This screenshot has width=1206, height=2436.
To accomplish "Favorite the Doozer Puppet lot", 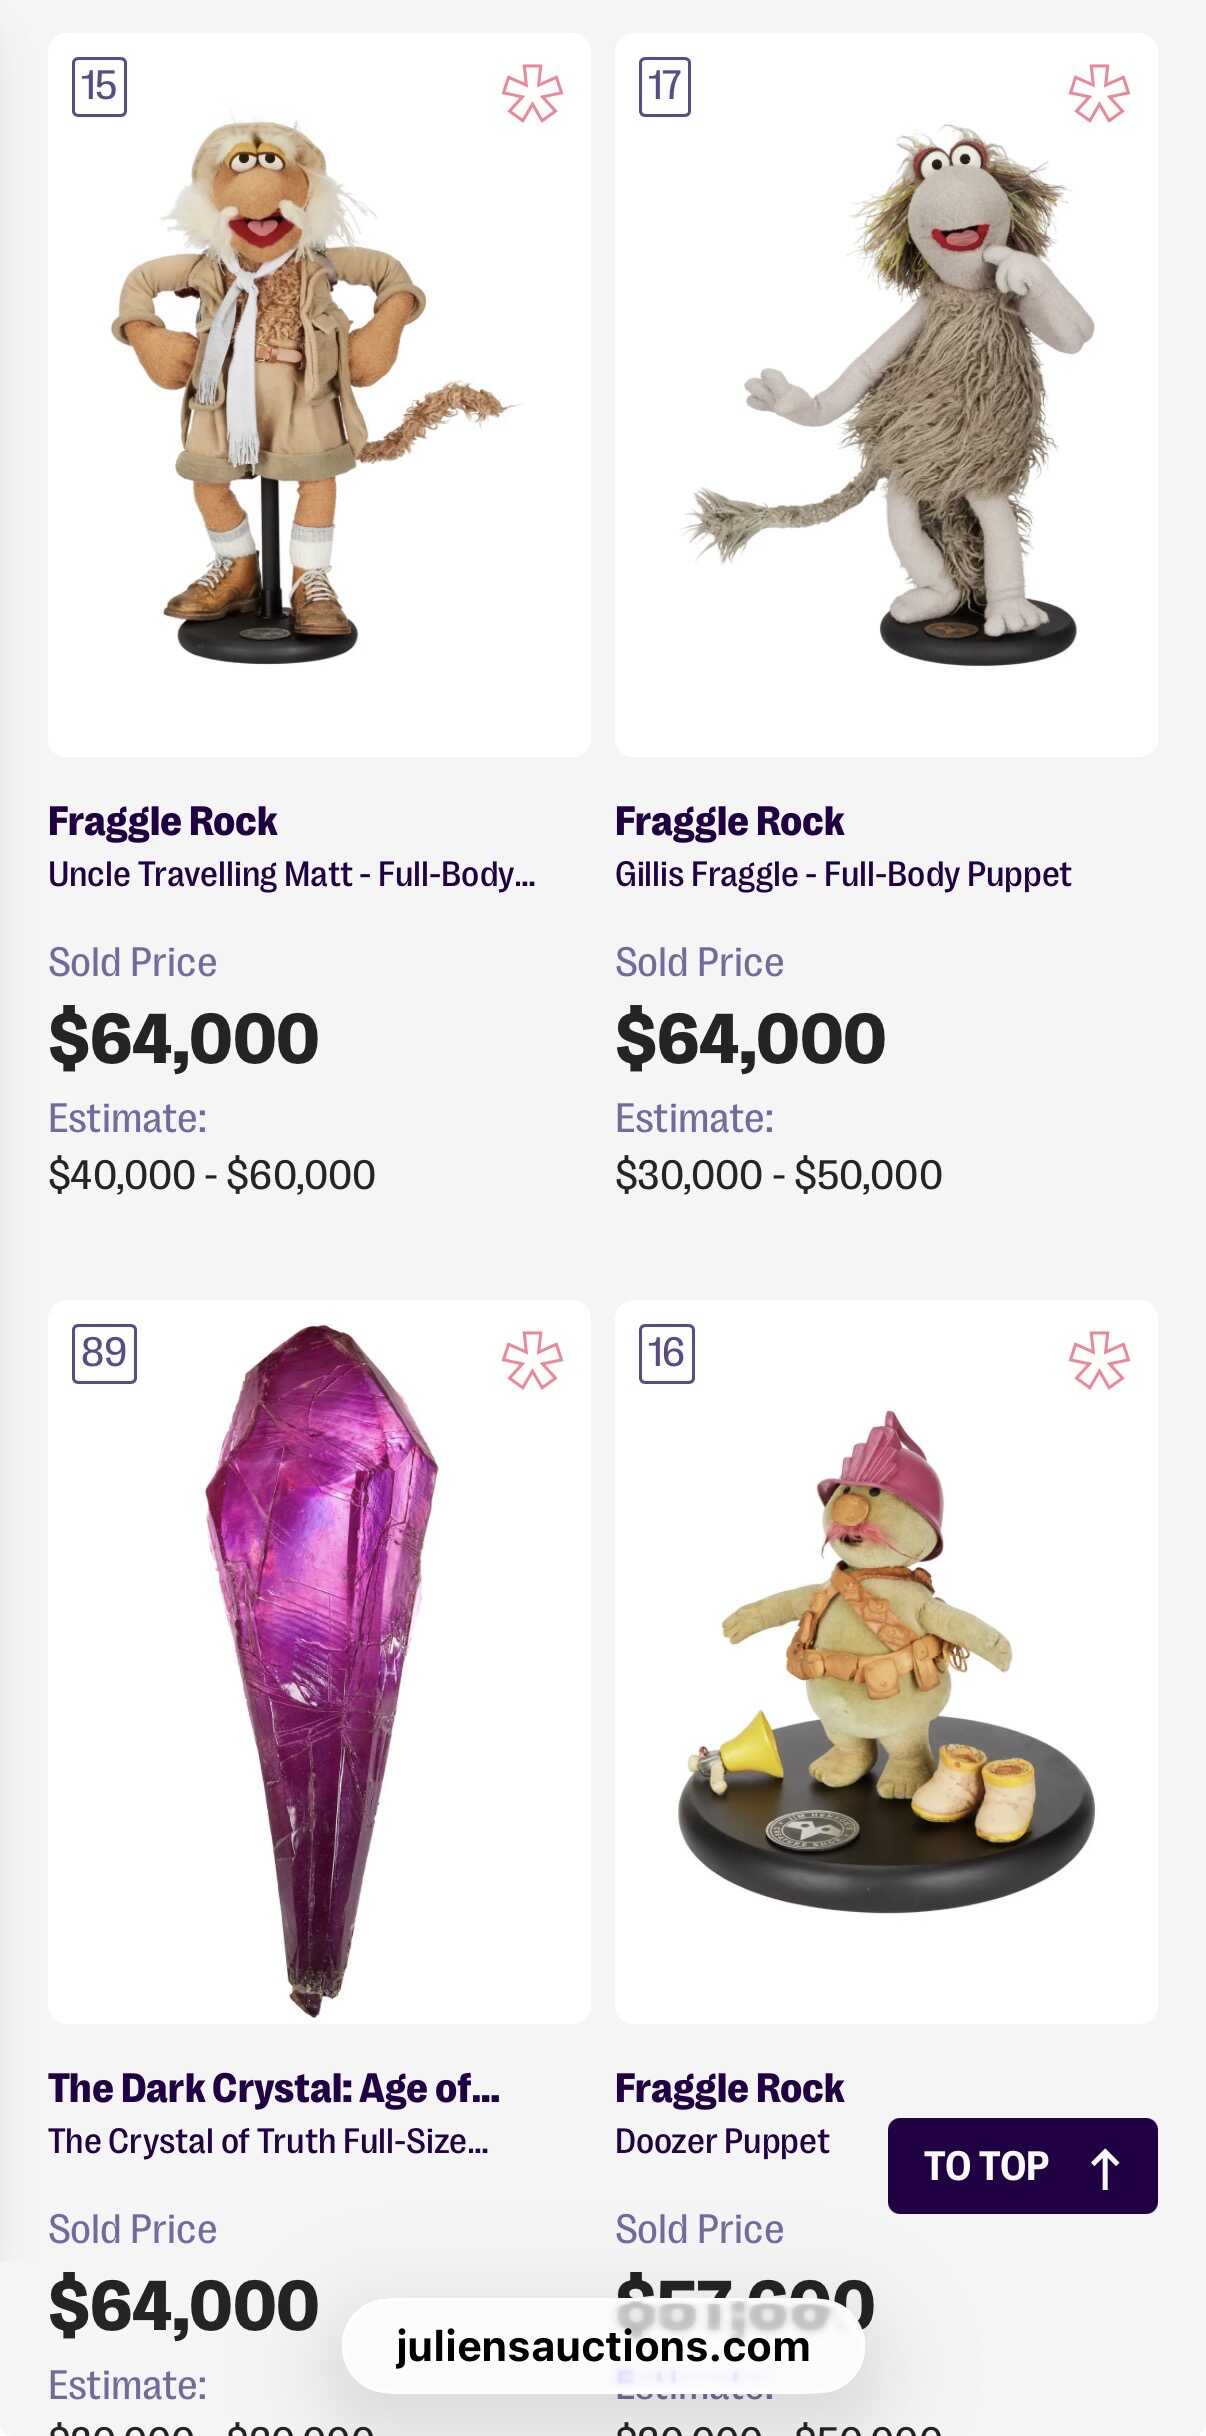I will [1098, 1360].
